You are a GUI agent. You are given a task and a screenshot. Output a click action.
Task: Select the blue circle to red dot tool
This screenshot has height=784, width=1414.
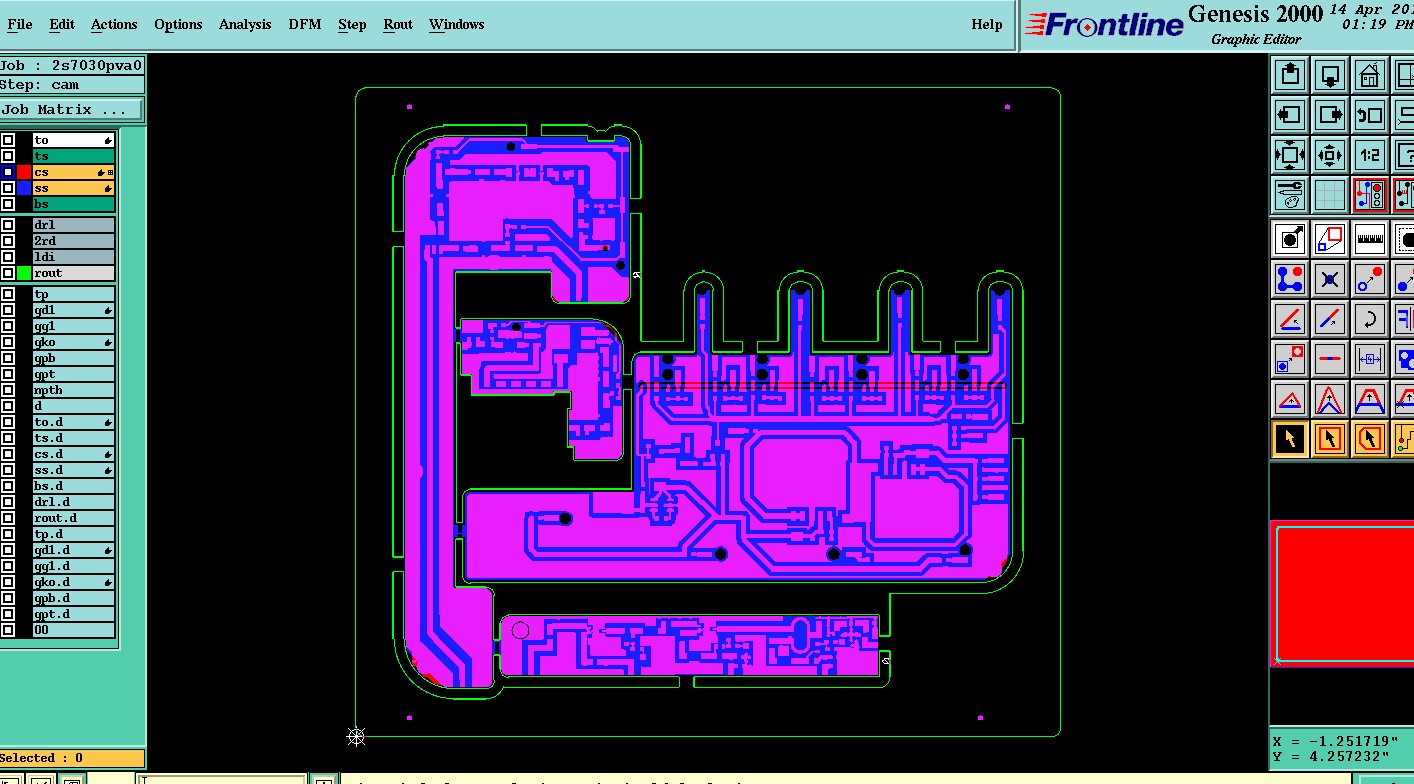pyautogui.click(x=1370, y=278)
